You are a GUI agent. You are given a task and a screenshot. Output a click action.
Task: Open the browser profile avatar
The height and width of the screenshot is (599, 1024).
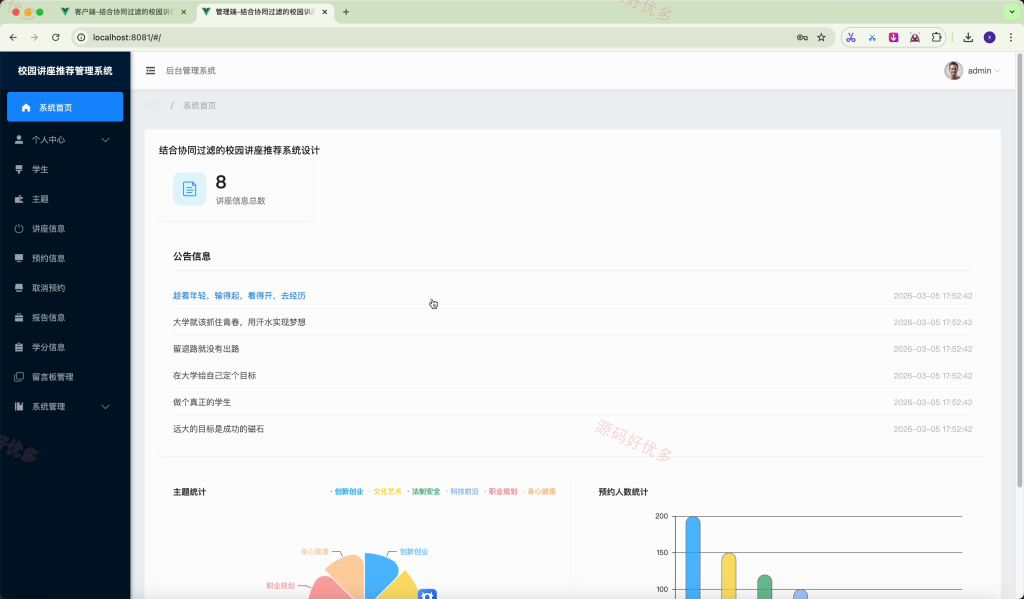(x=990, y=37)
